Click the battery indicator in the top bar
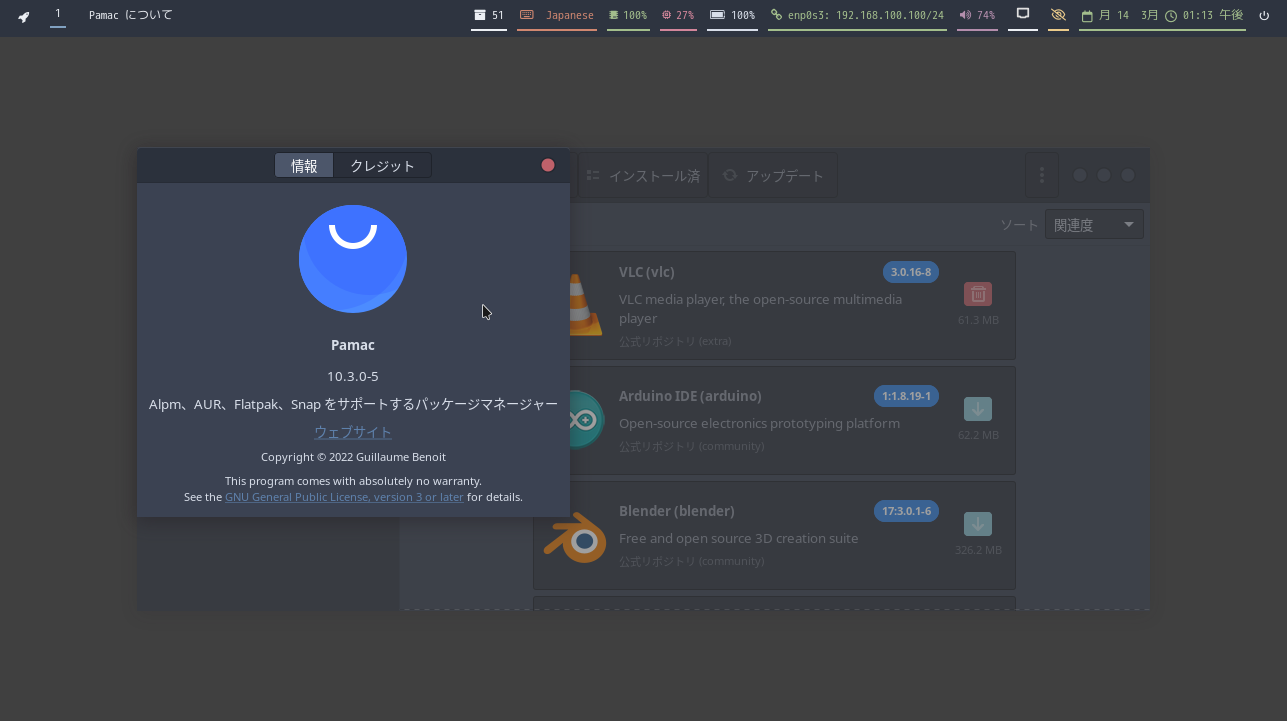This screenshot has width=1287, height=721. point(732,15)
